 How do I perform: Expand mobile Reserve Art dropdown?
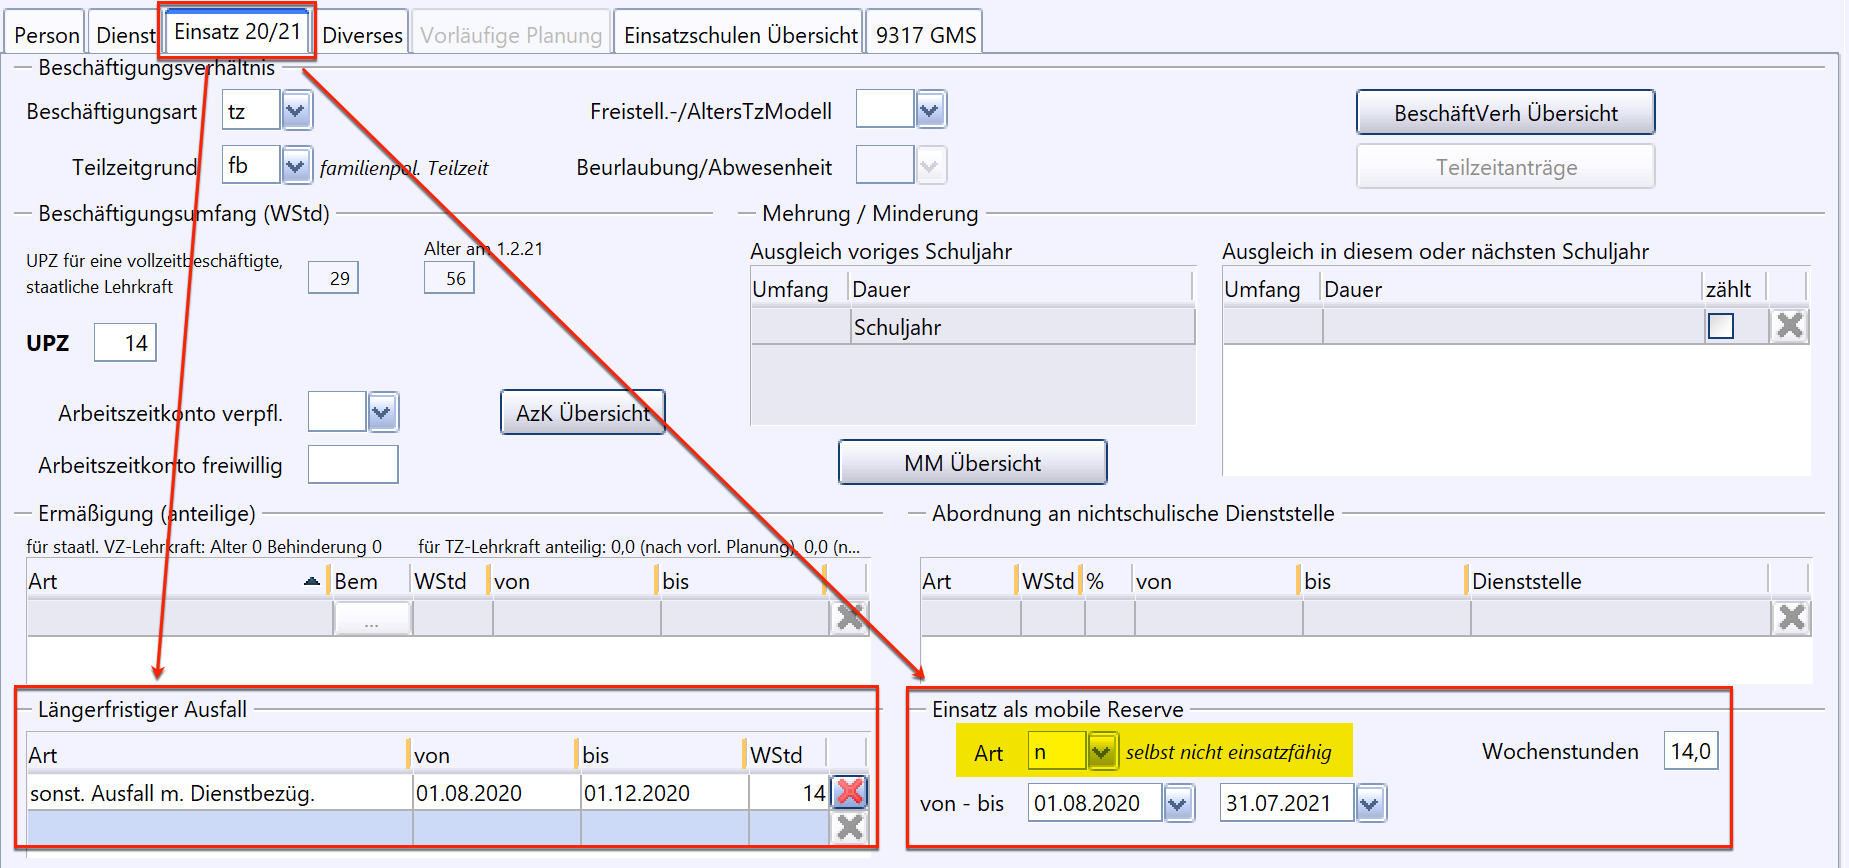[x=1101, y=751]
